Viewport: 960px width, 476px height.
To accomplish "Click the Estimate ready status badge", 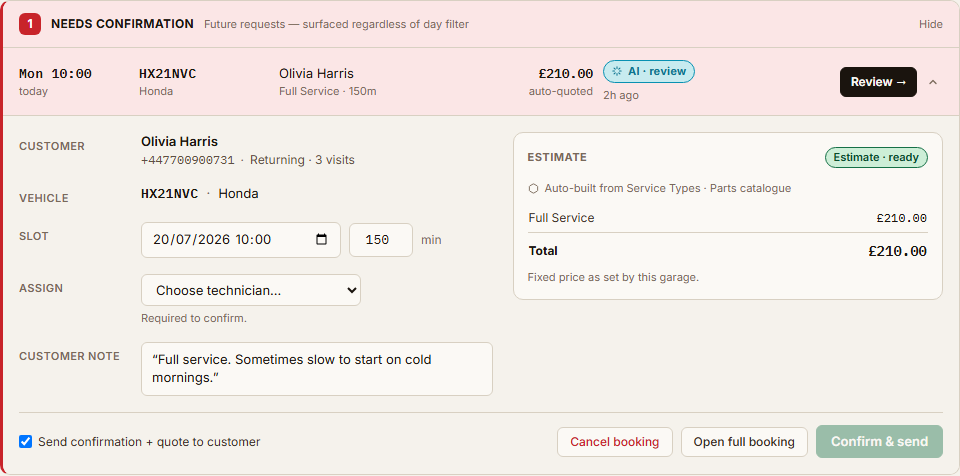I will click(876, 157).
